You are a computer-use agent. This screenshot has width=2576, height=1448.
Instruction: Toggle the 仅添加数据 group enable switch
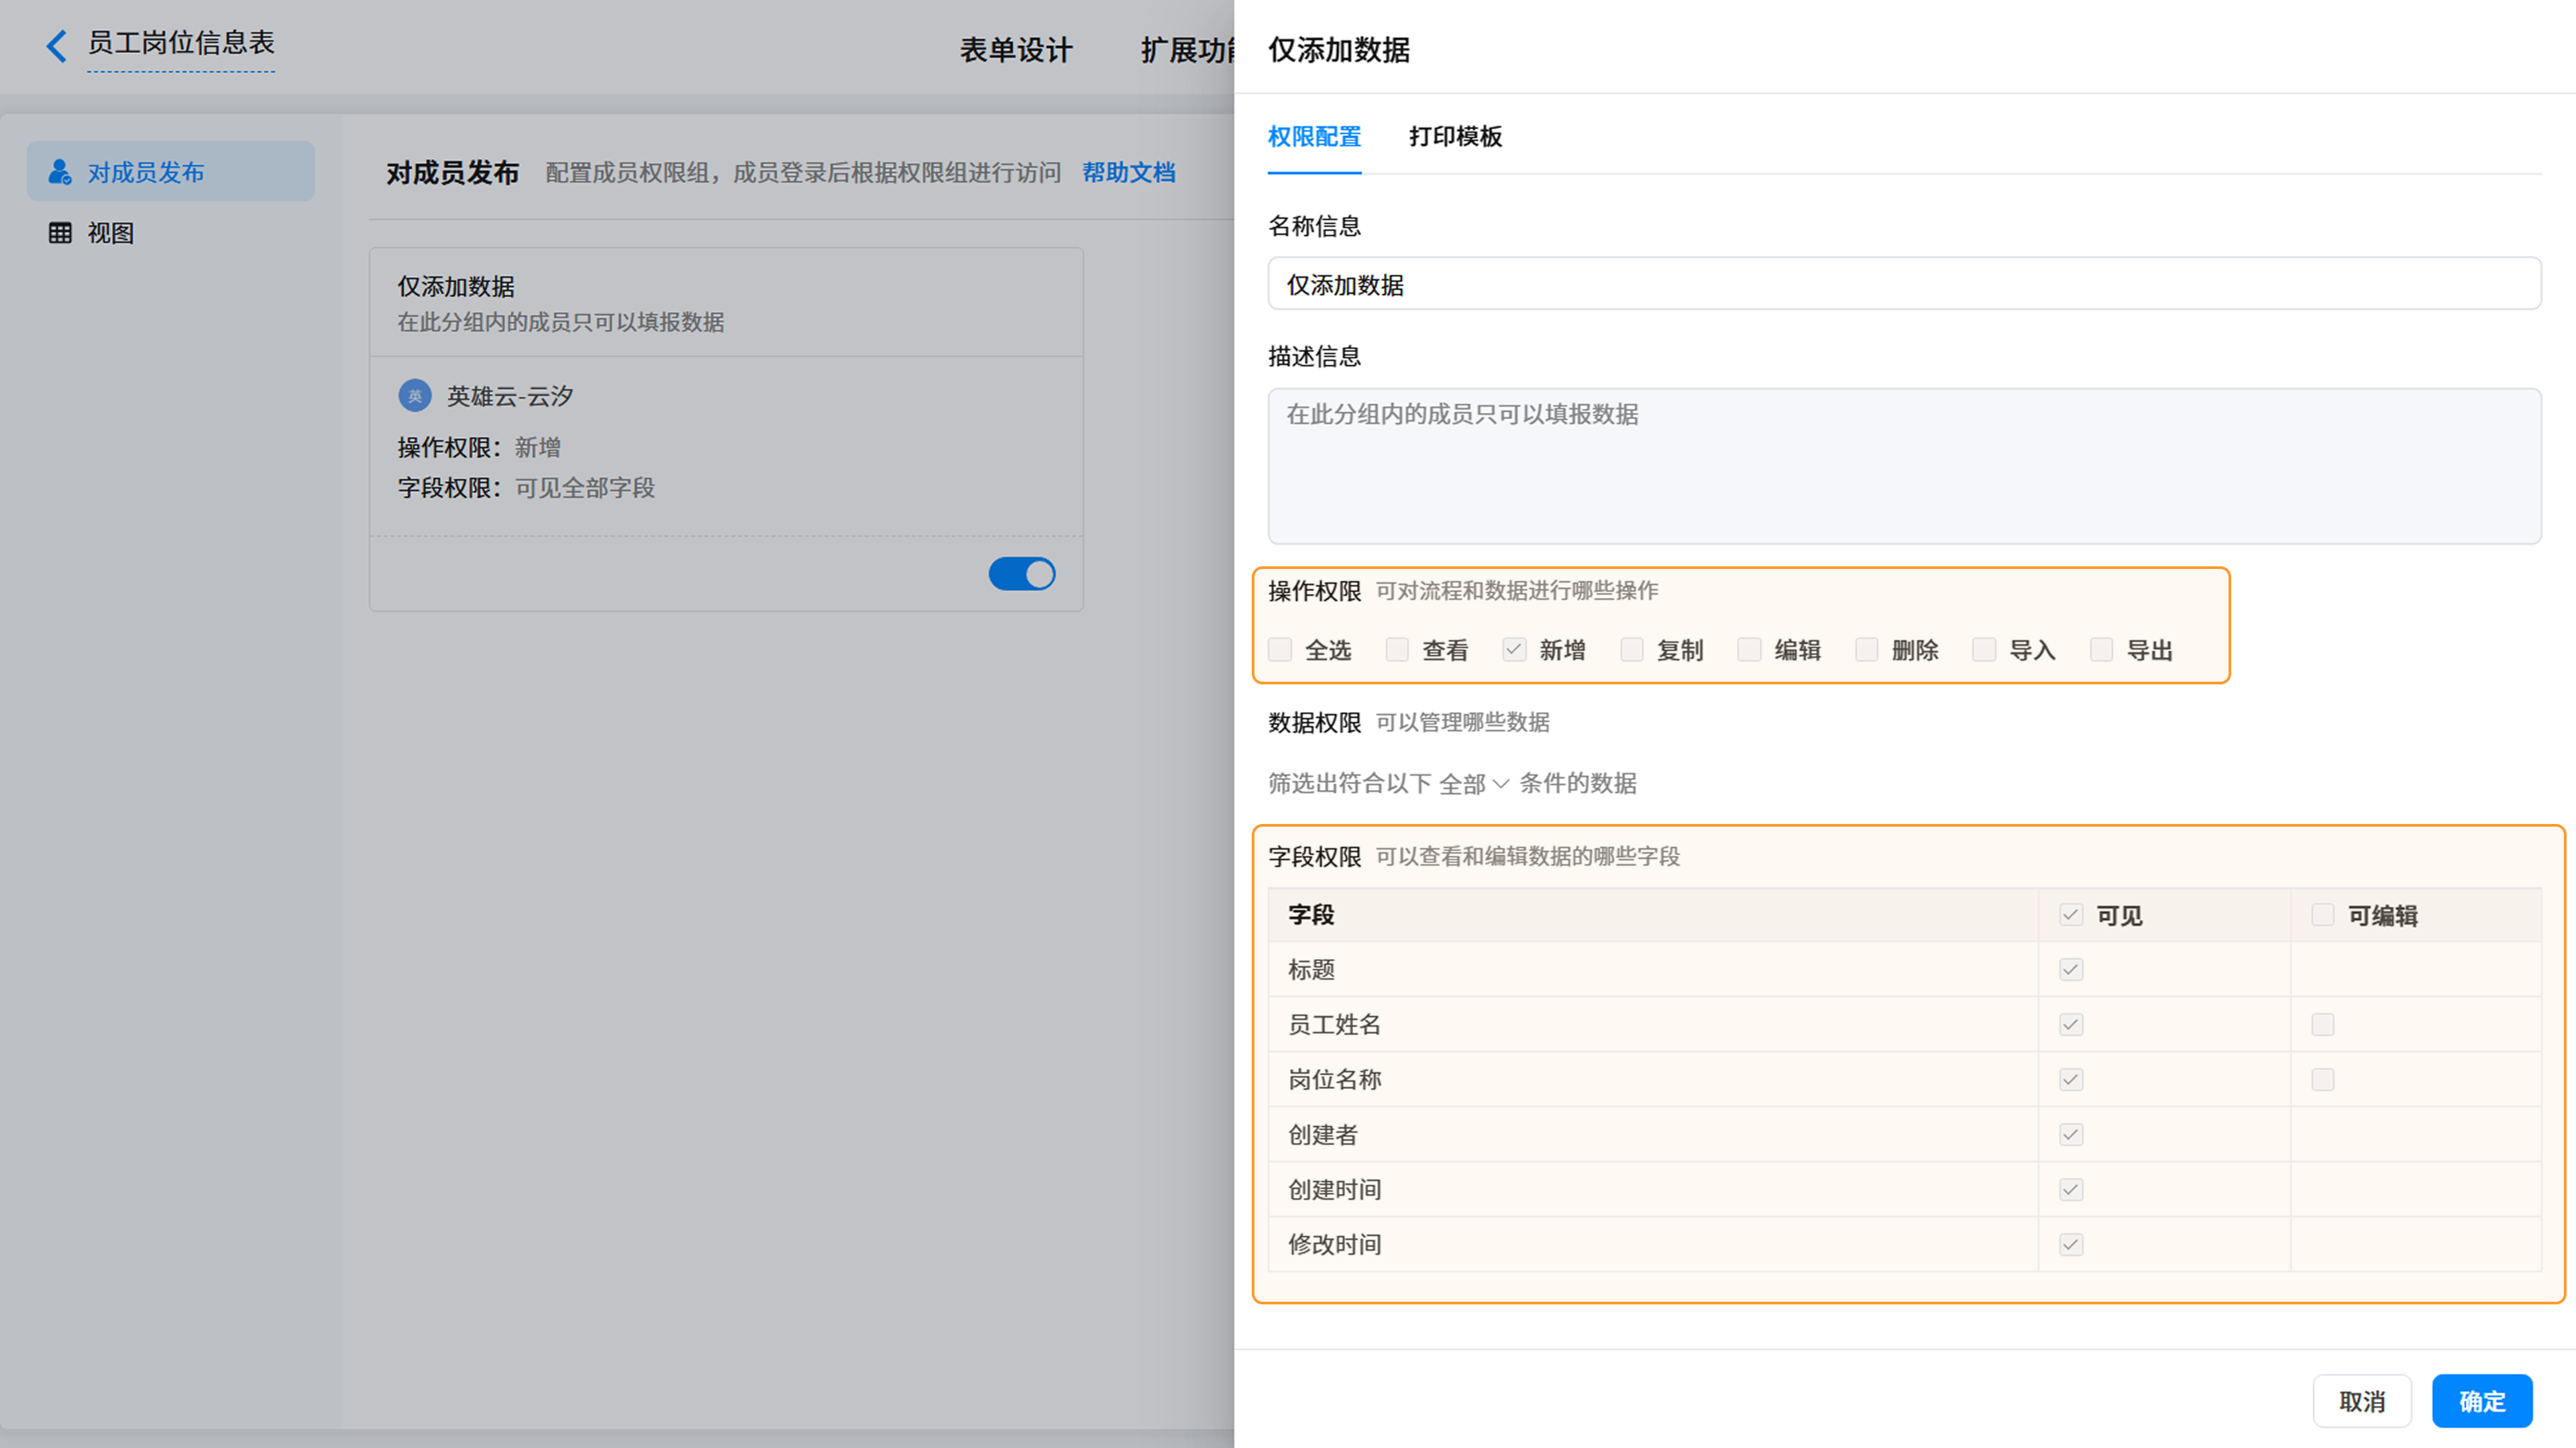pyautogui.click(x=1022, y=574)
